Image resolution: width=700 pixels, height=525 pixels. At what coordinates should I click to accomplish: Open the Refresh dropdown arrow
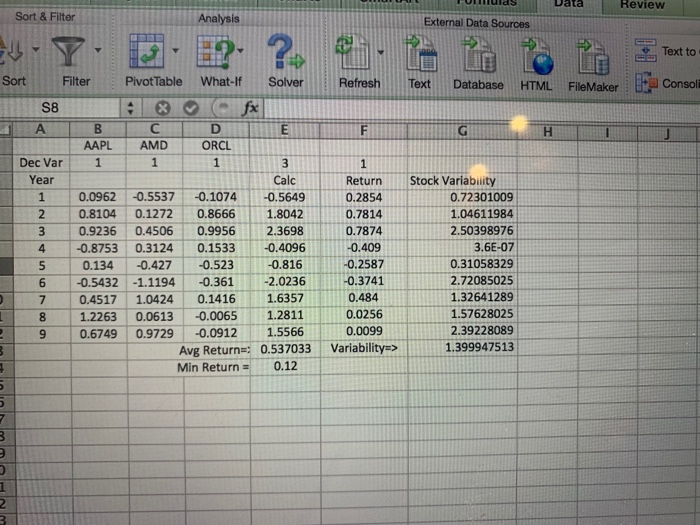(x=380, y=53)
